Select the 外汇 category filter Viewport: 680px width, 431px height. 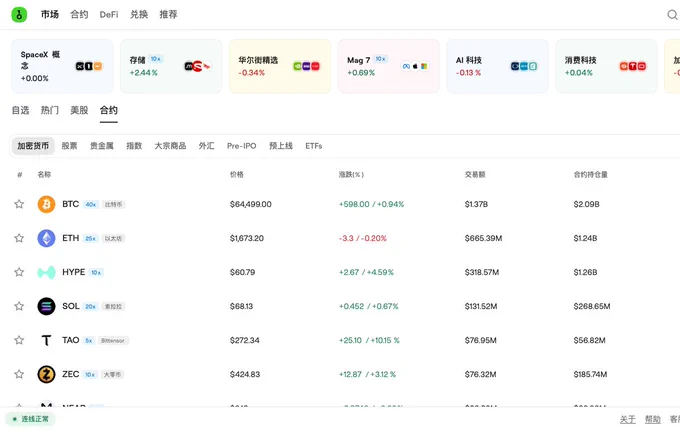point(206,146)
